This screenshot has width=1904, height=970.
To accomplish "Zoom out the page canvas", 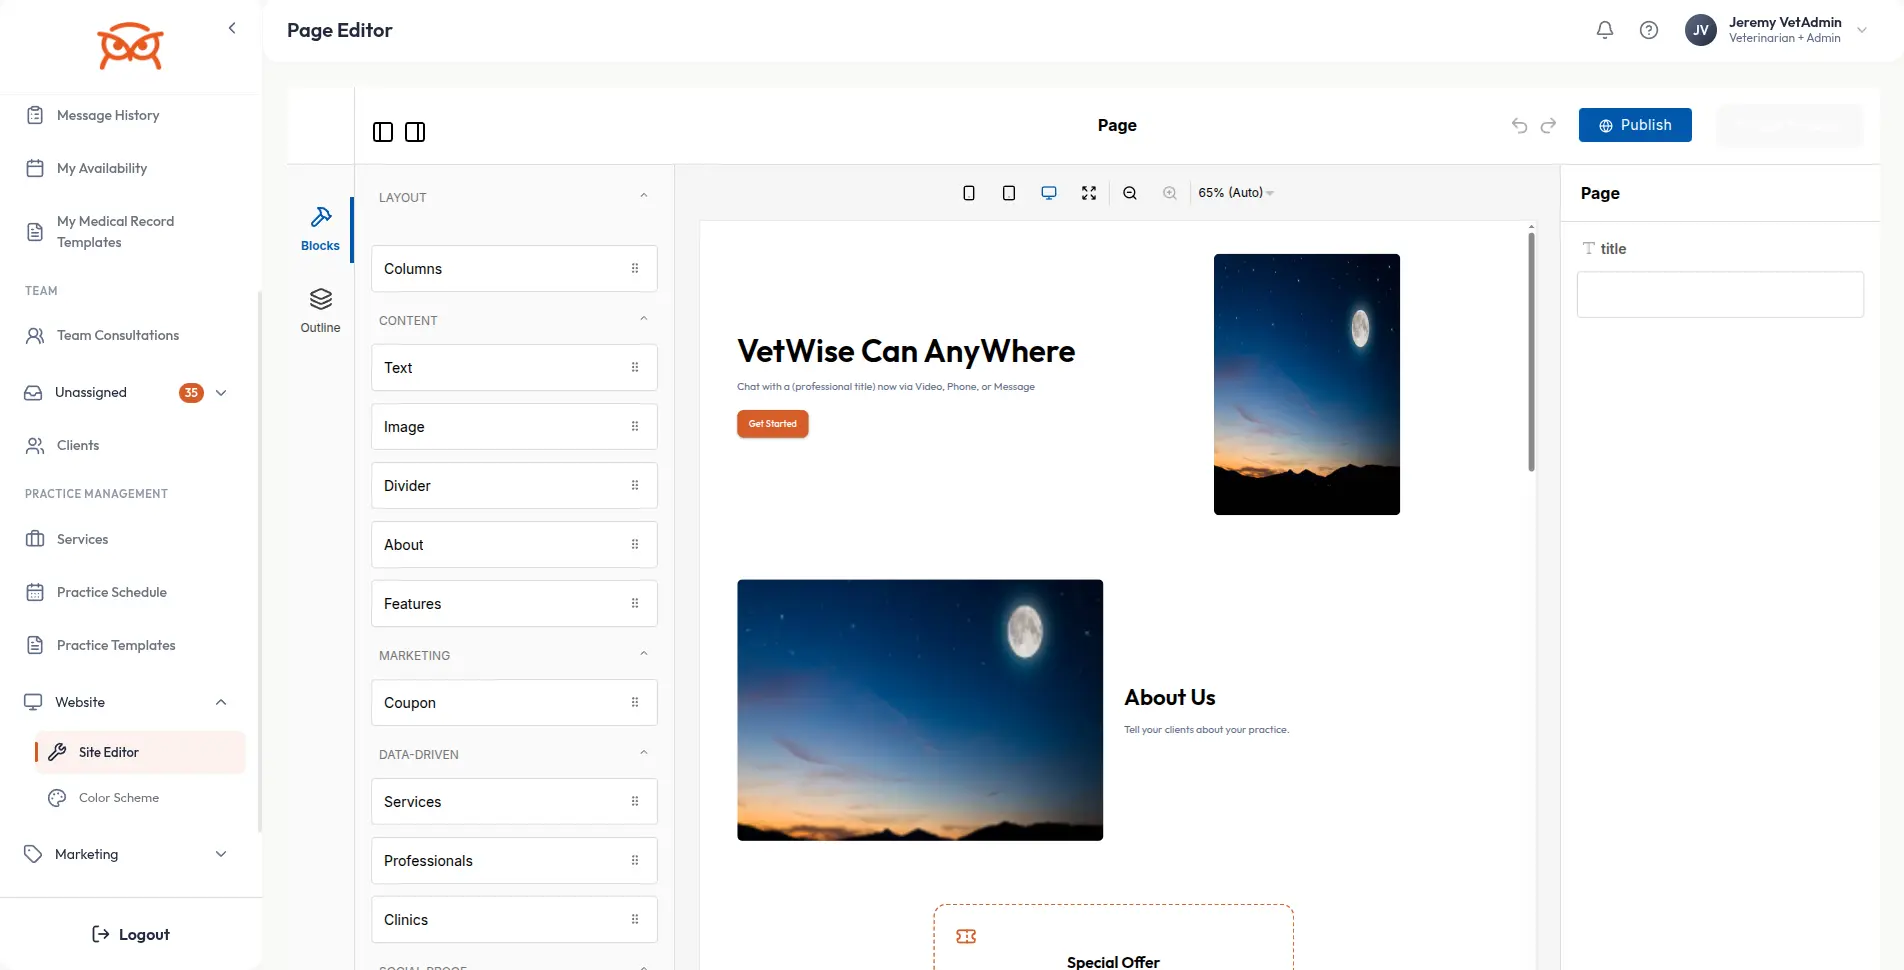I will pyautogui.click(x=1130, y=193).
